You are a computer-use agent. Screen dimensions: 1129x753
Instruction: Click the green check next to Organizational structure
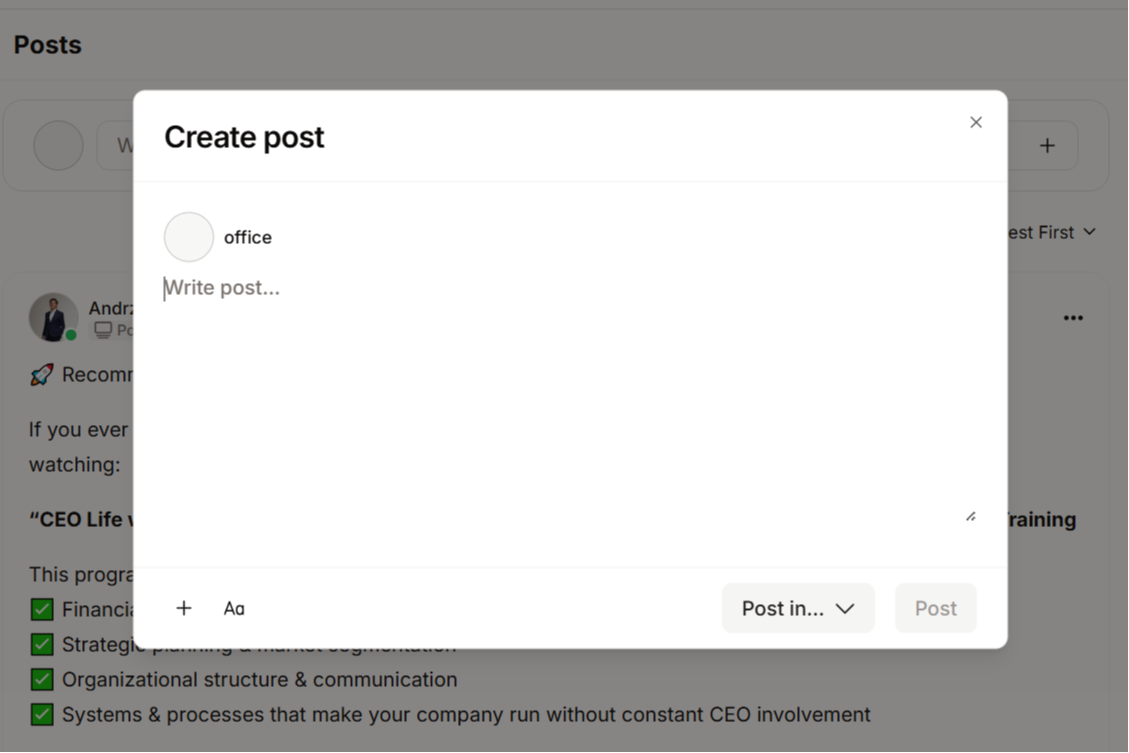point(41,679)
